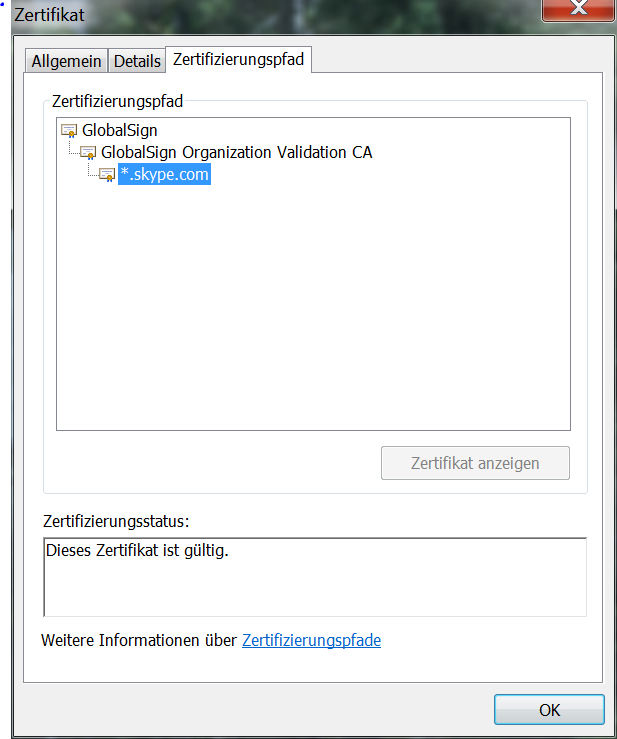Select GlobalSign Organization Validation CA entry
Image resolution: width=617 pixels, height=739 pixels.
[x=237, y=153]
